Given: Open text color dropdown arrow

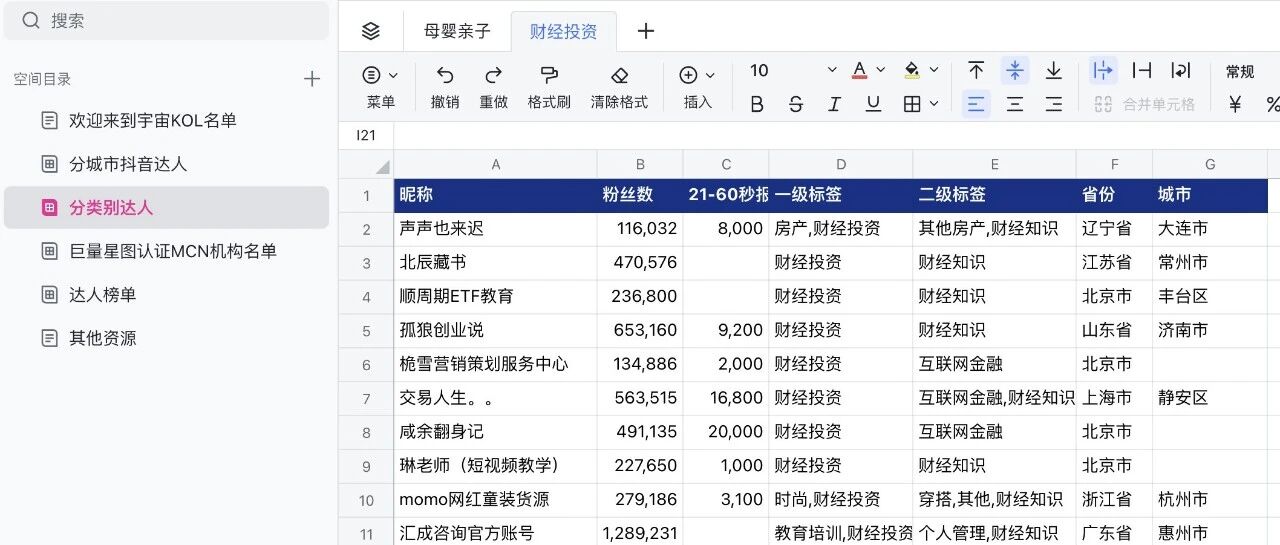Looking at the screenshot, I should (881, 70).
